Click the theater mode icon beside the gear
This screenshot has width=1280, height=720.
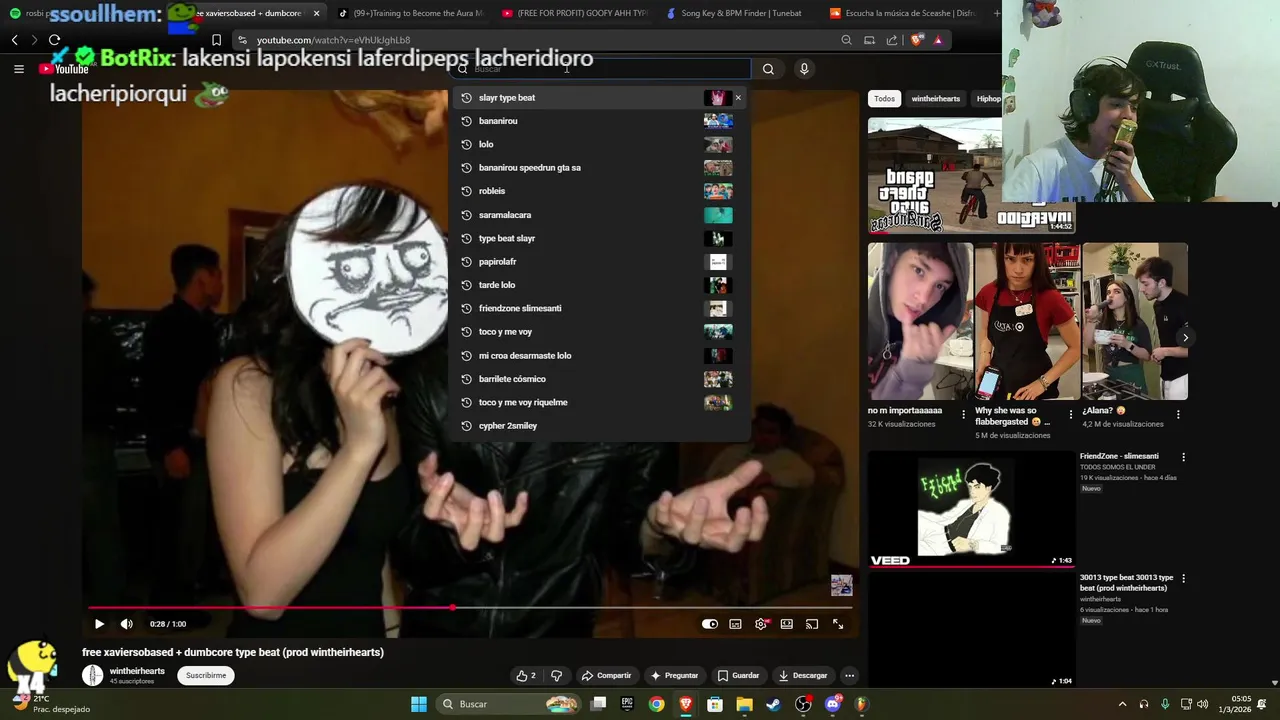[x=787, y=624]
